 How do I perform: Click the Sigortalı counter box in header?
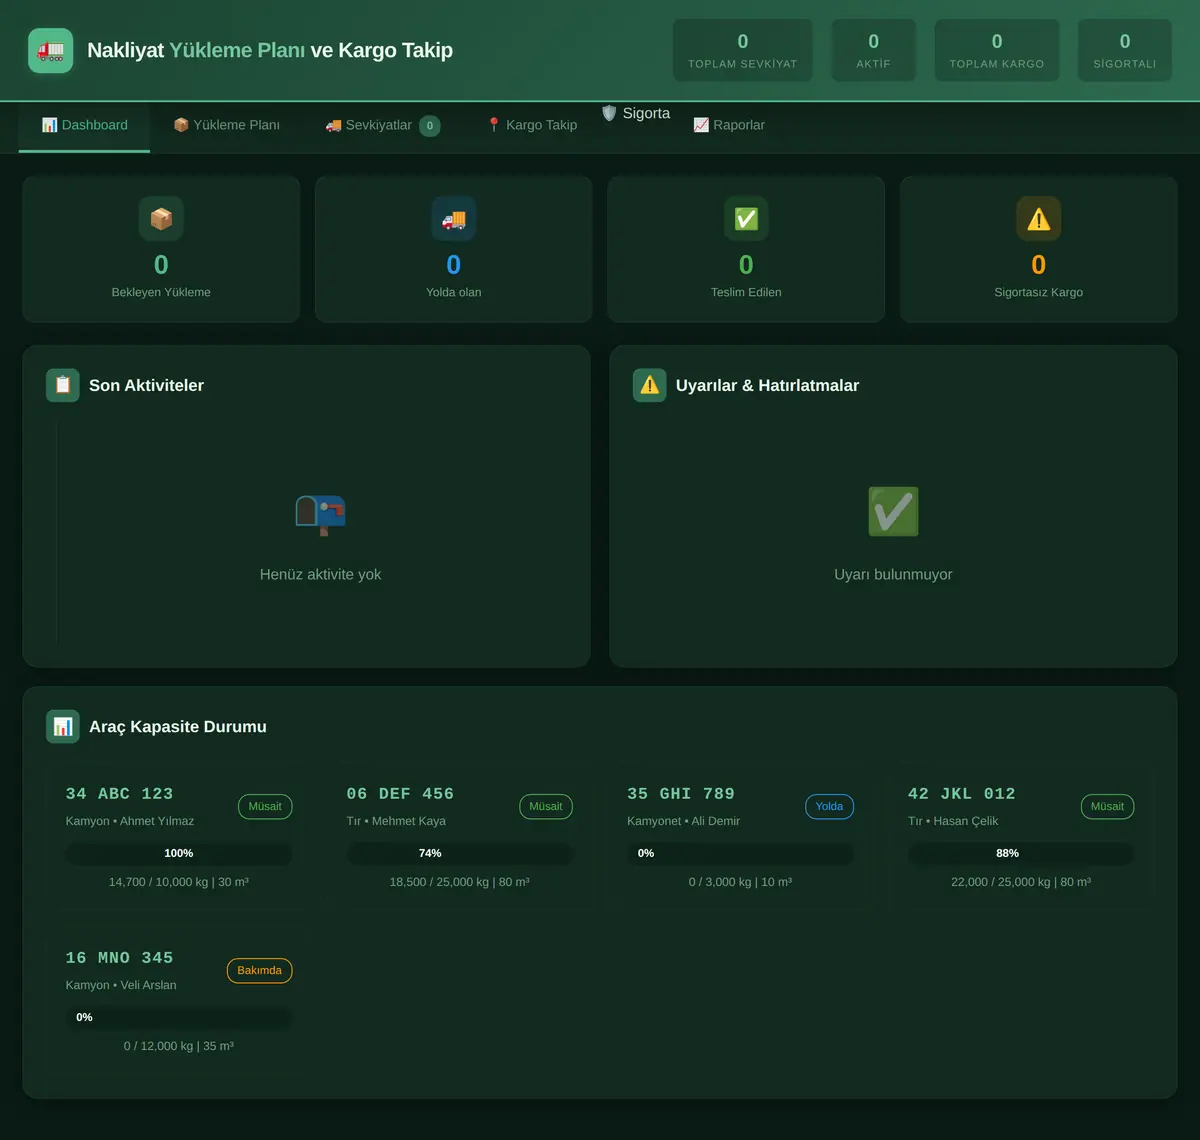point(1125,50)
